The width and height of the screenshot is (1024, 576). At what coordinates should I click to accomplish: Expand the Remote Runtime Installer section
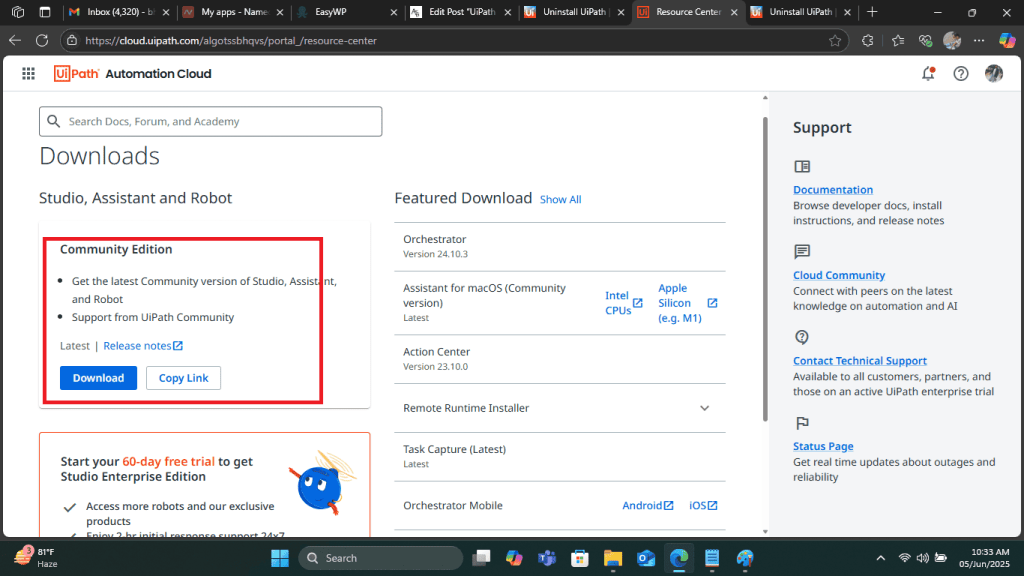pyautogui.click(x=703, y=408)
